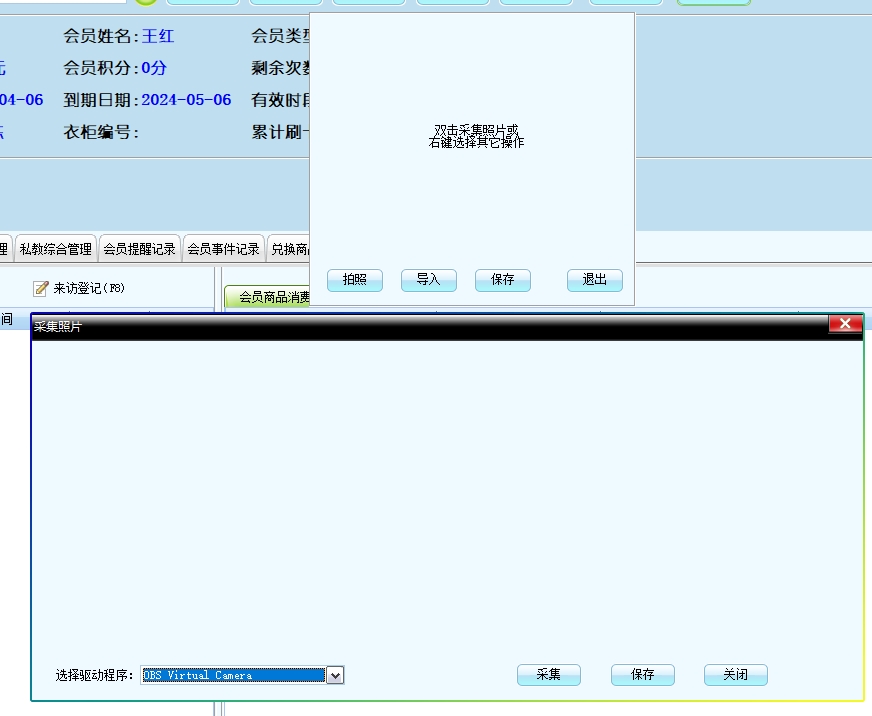This screenshot has height=716, width=872.
Task: Click the 采集照片 dialog title bar
Action: (x=400, y=327)
